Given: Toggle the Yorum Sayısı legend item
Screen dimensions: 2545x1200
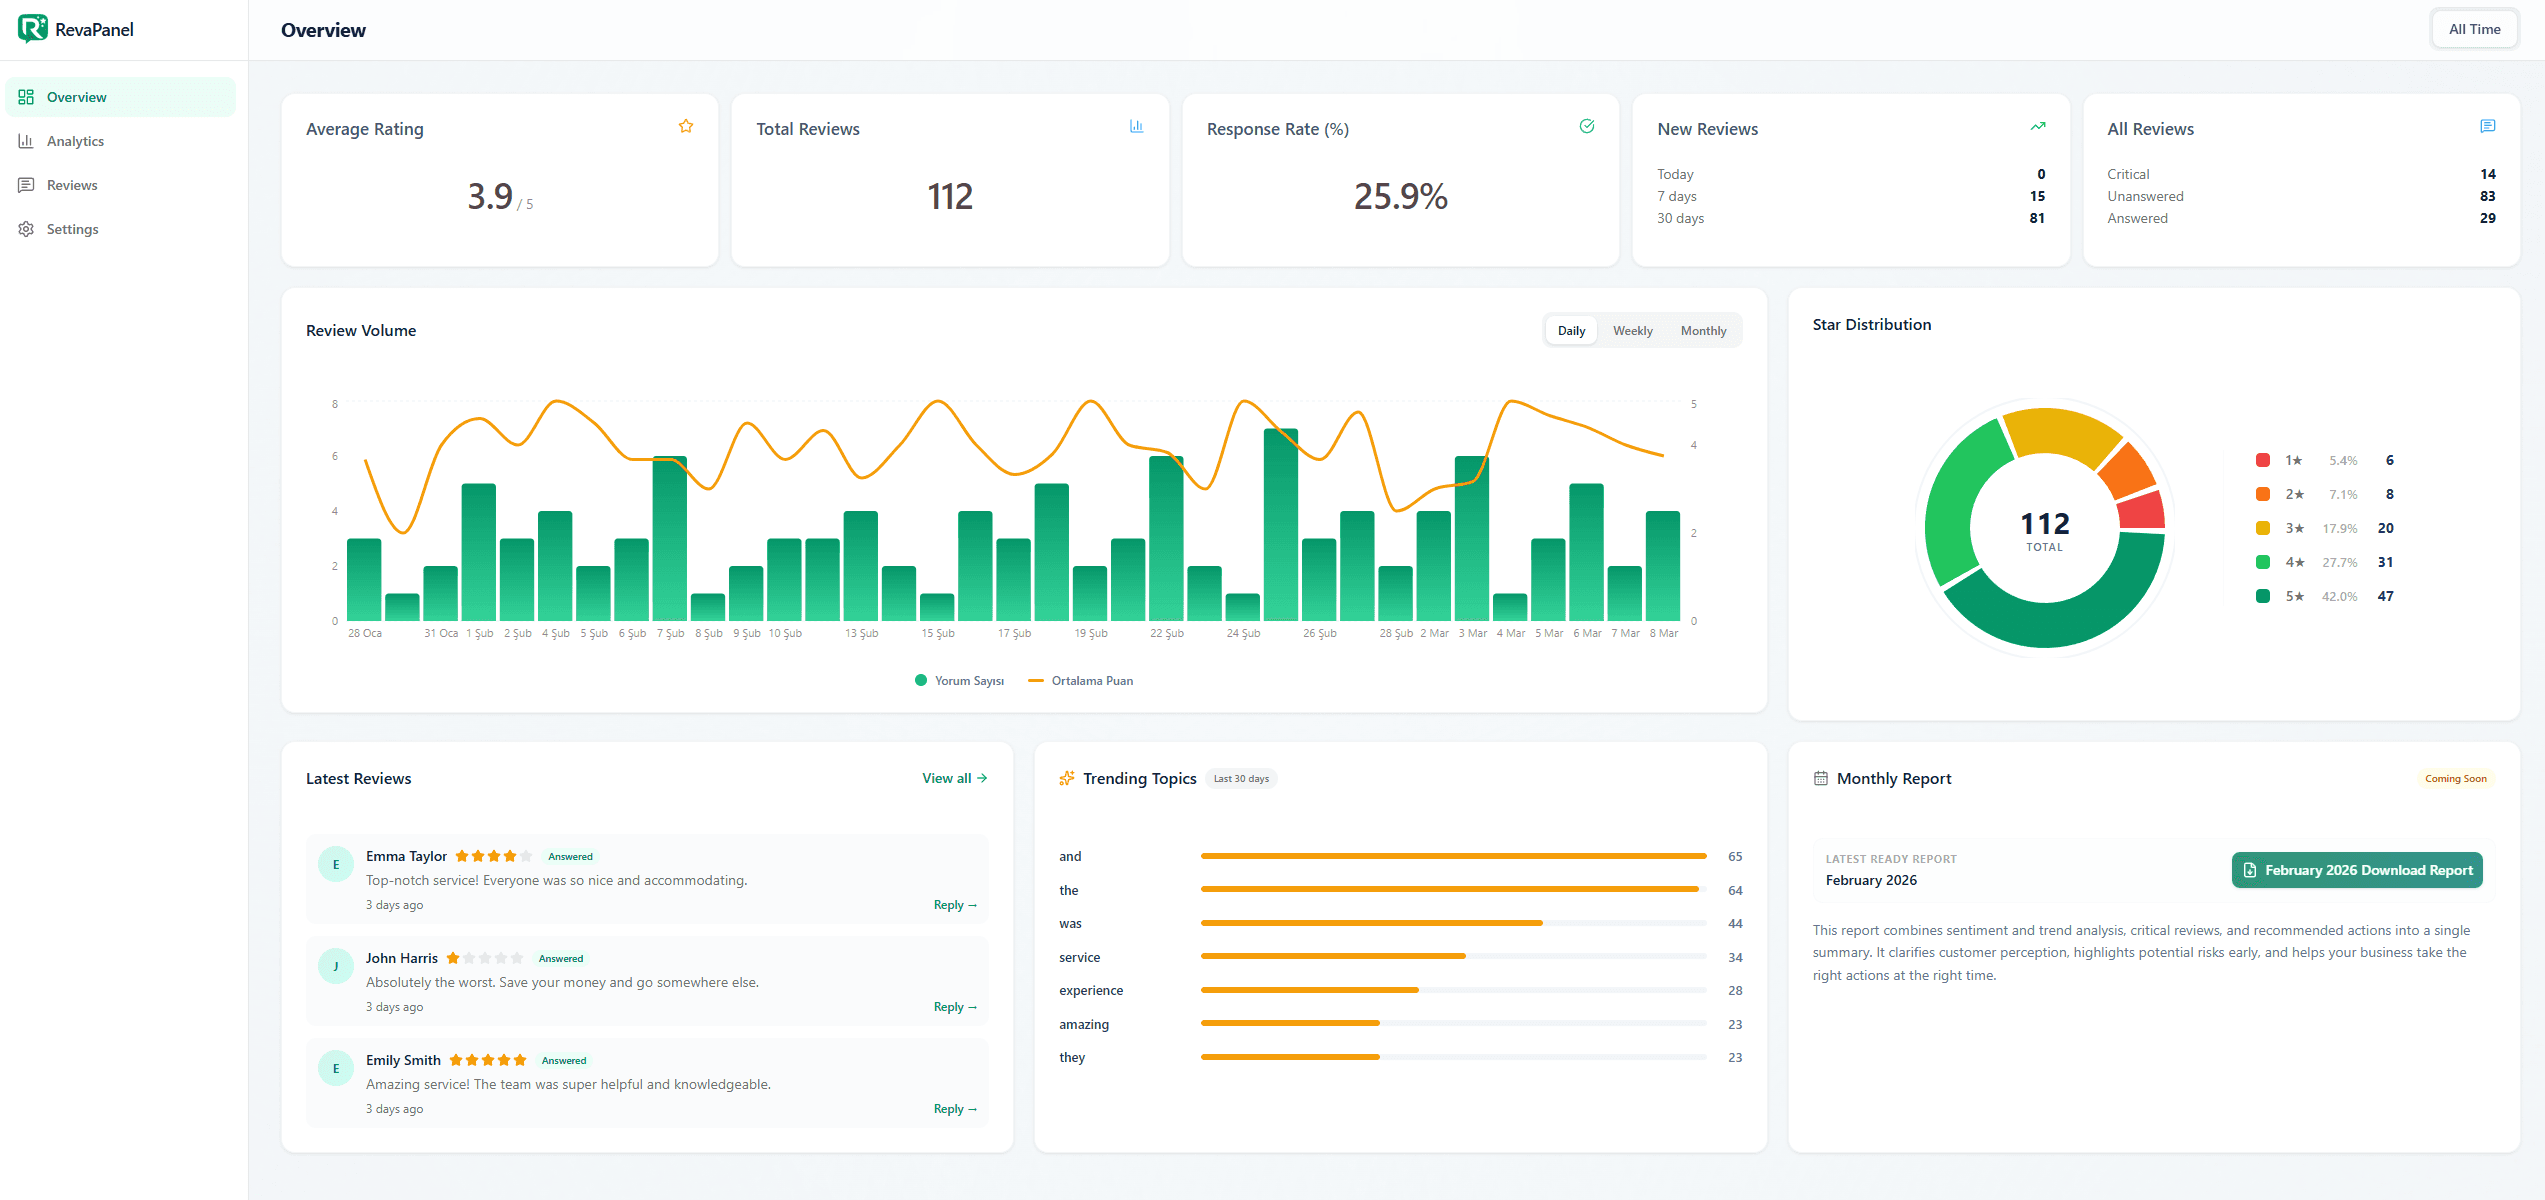Looking at the screenshot, I should tap(959, 680).
